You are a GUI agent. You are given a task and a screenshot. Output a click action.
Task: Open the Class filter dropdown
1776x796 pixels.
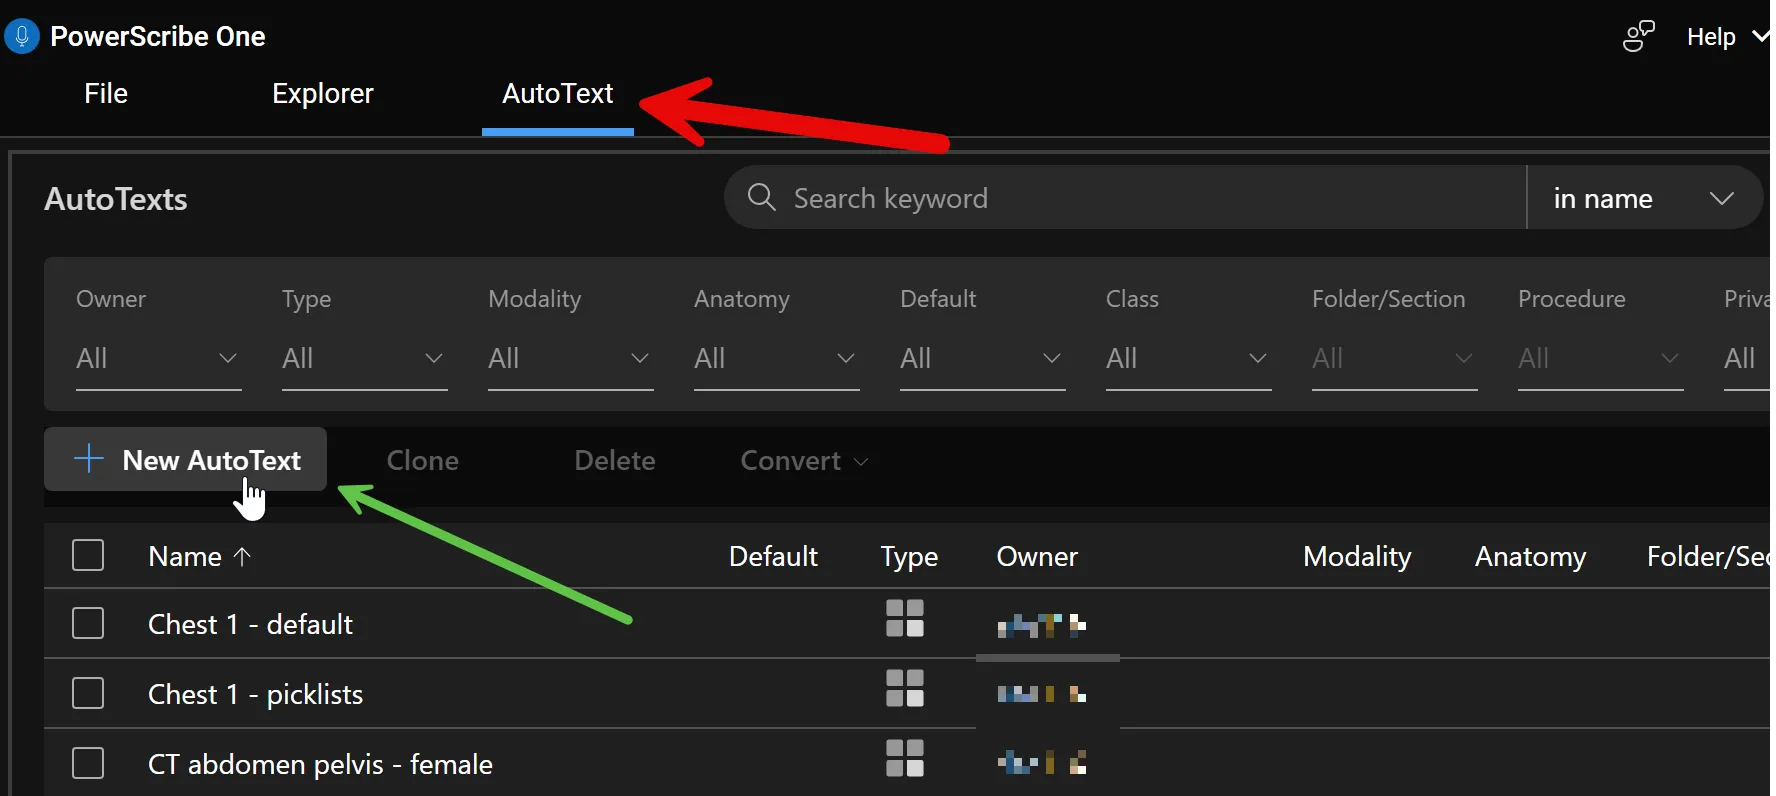(1188, 358)
